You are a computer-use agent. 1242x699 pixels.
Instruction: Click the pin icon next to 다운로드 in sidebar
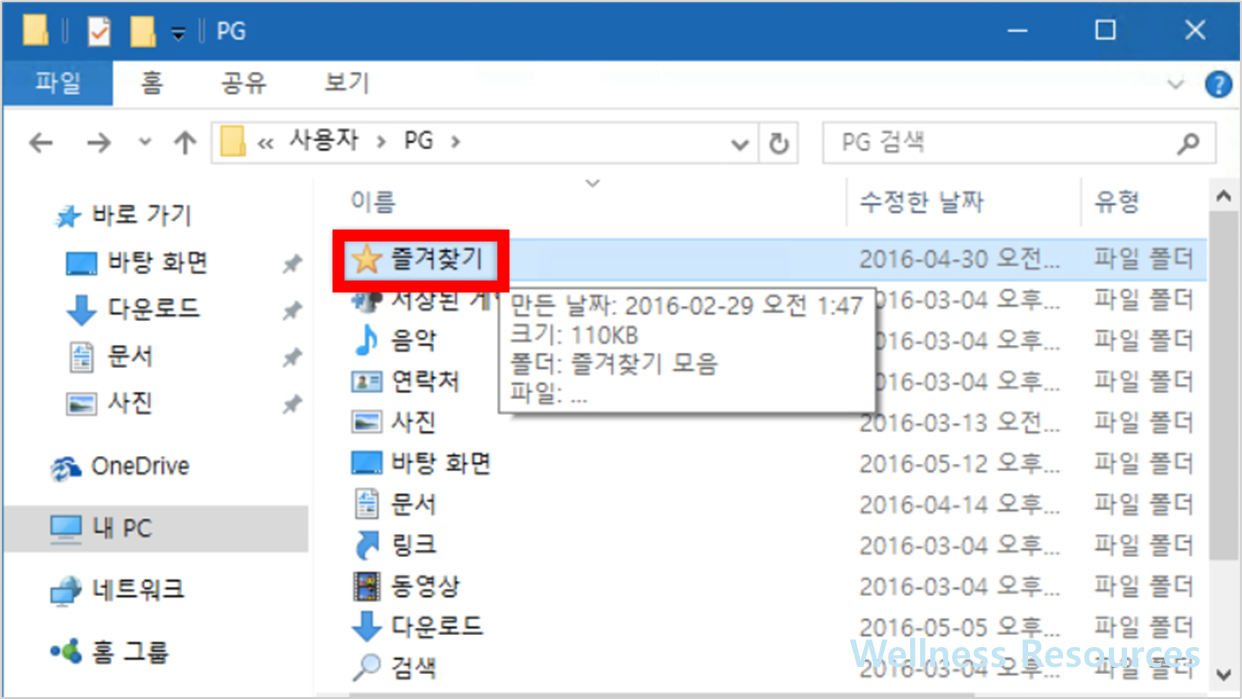click(x=291, y=310)
